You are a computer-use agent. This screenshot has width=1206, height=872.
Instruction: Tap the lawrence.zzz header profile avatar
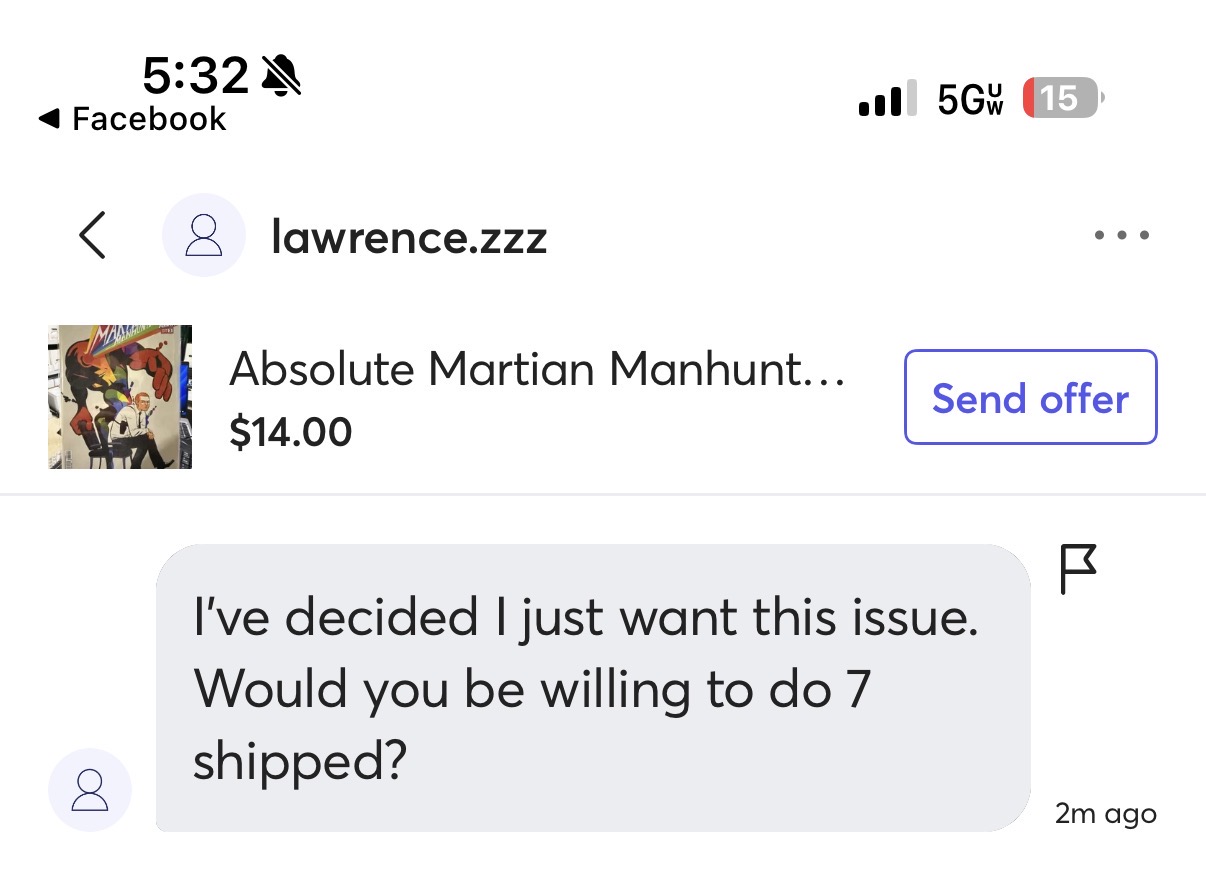204,236
